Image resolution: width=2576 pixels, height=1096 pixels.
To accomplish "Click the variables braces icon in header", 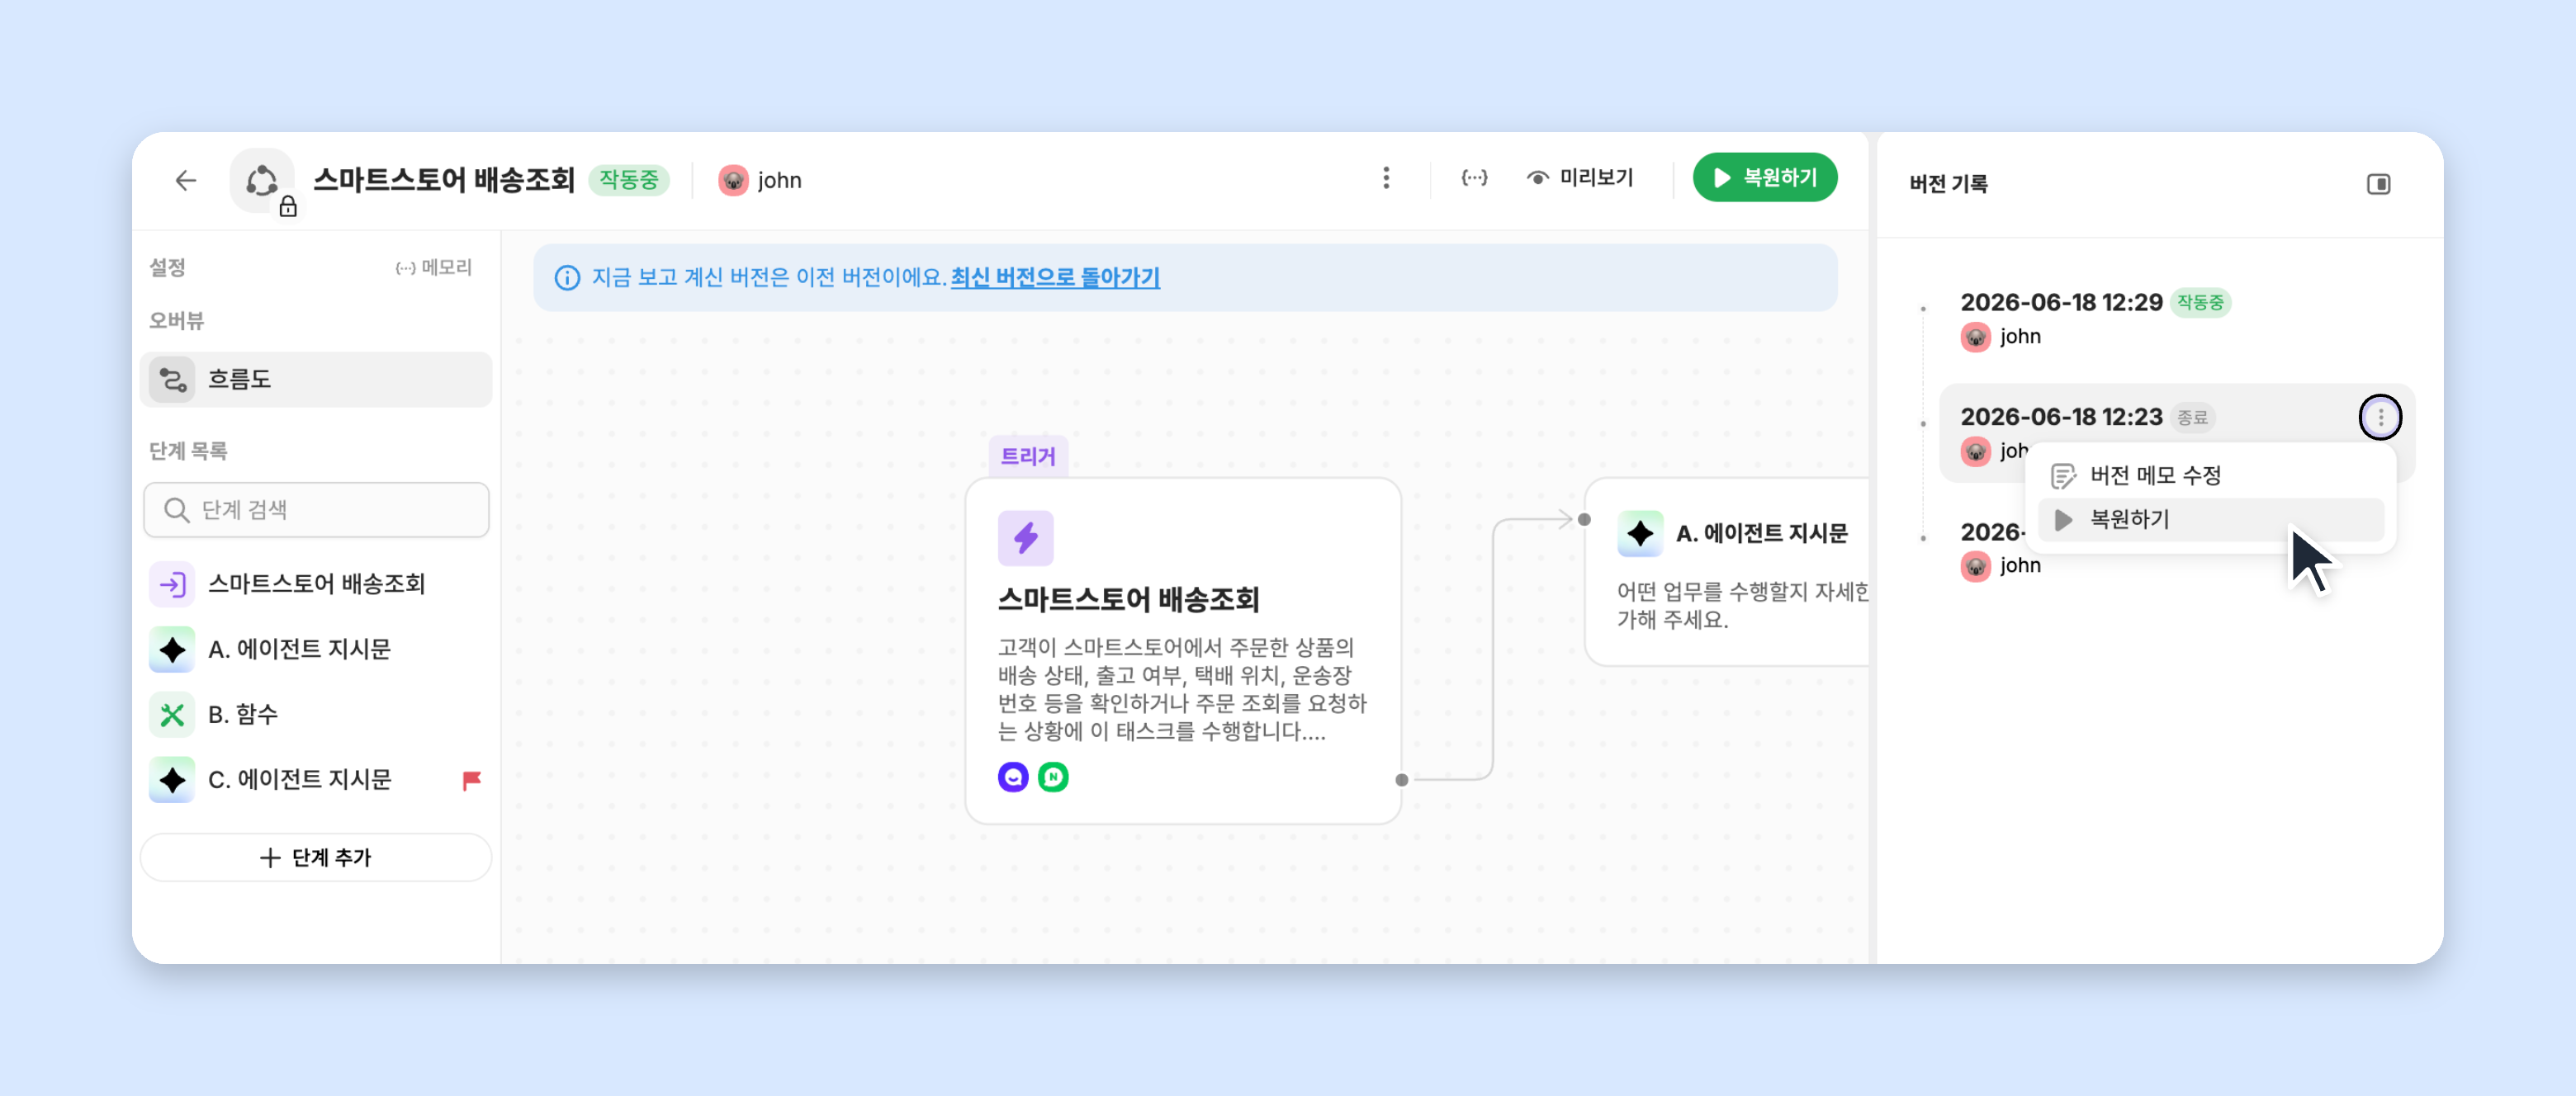I will (x=1474, y=178).
